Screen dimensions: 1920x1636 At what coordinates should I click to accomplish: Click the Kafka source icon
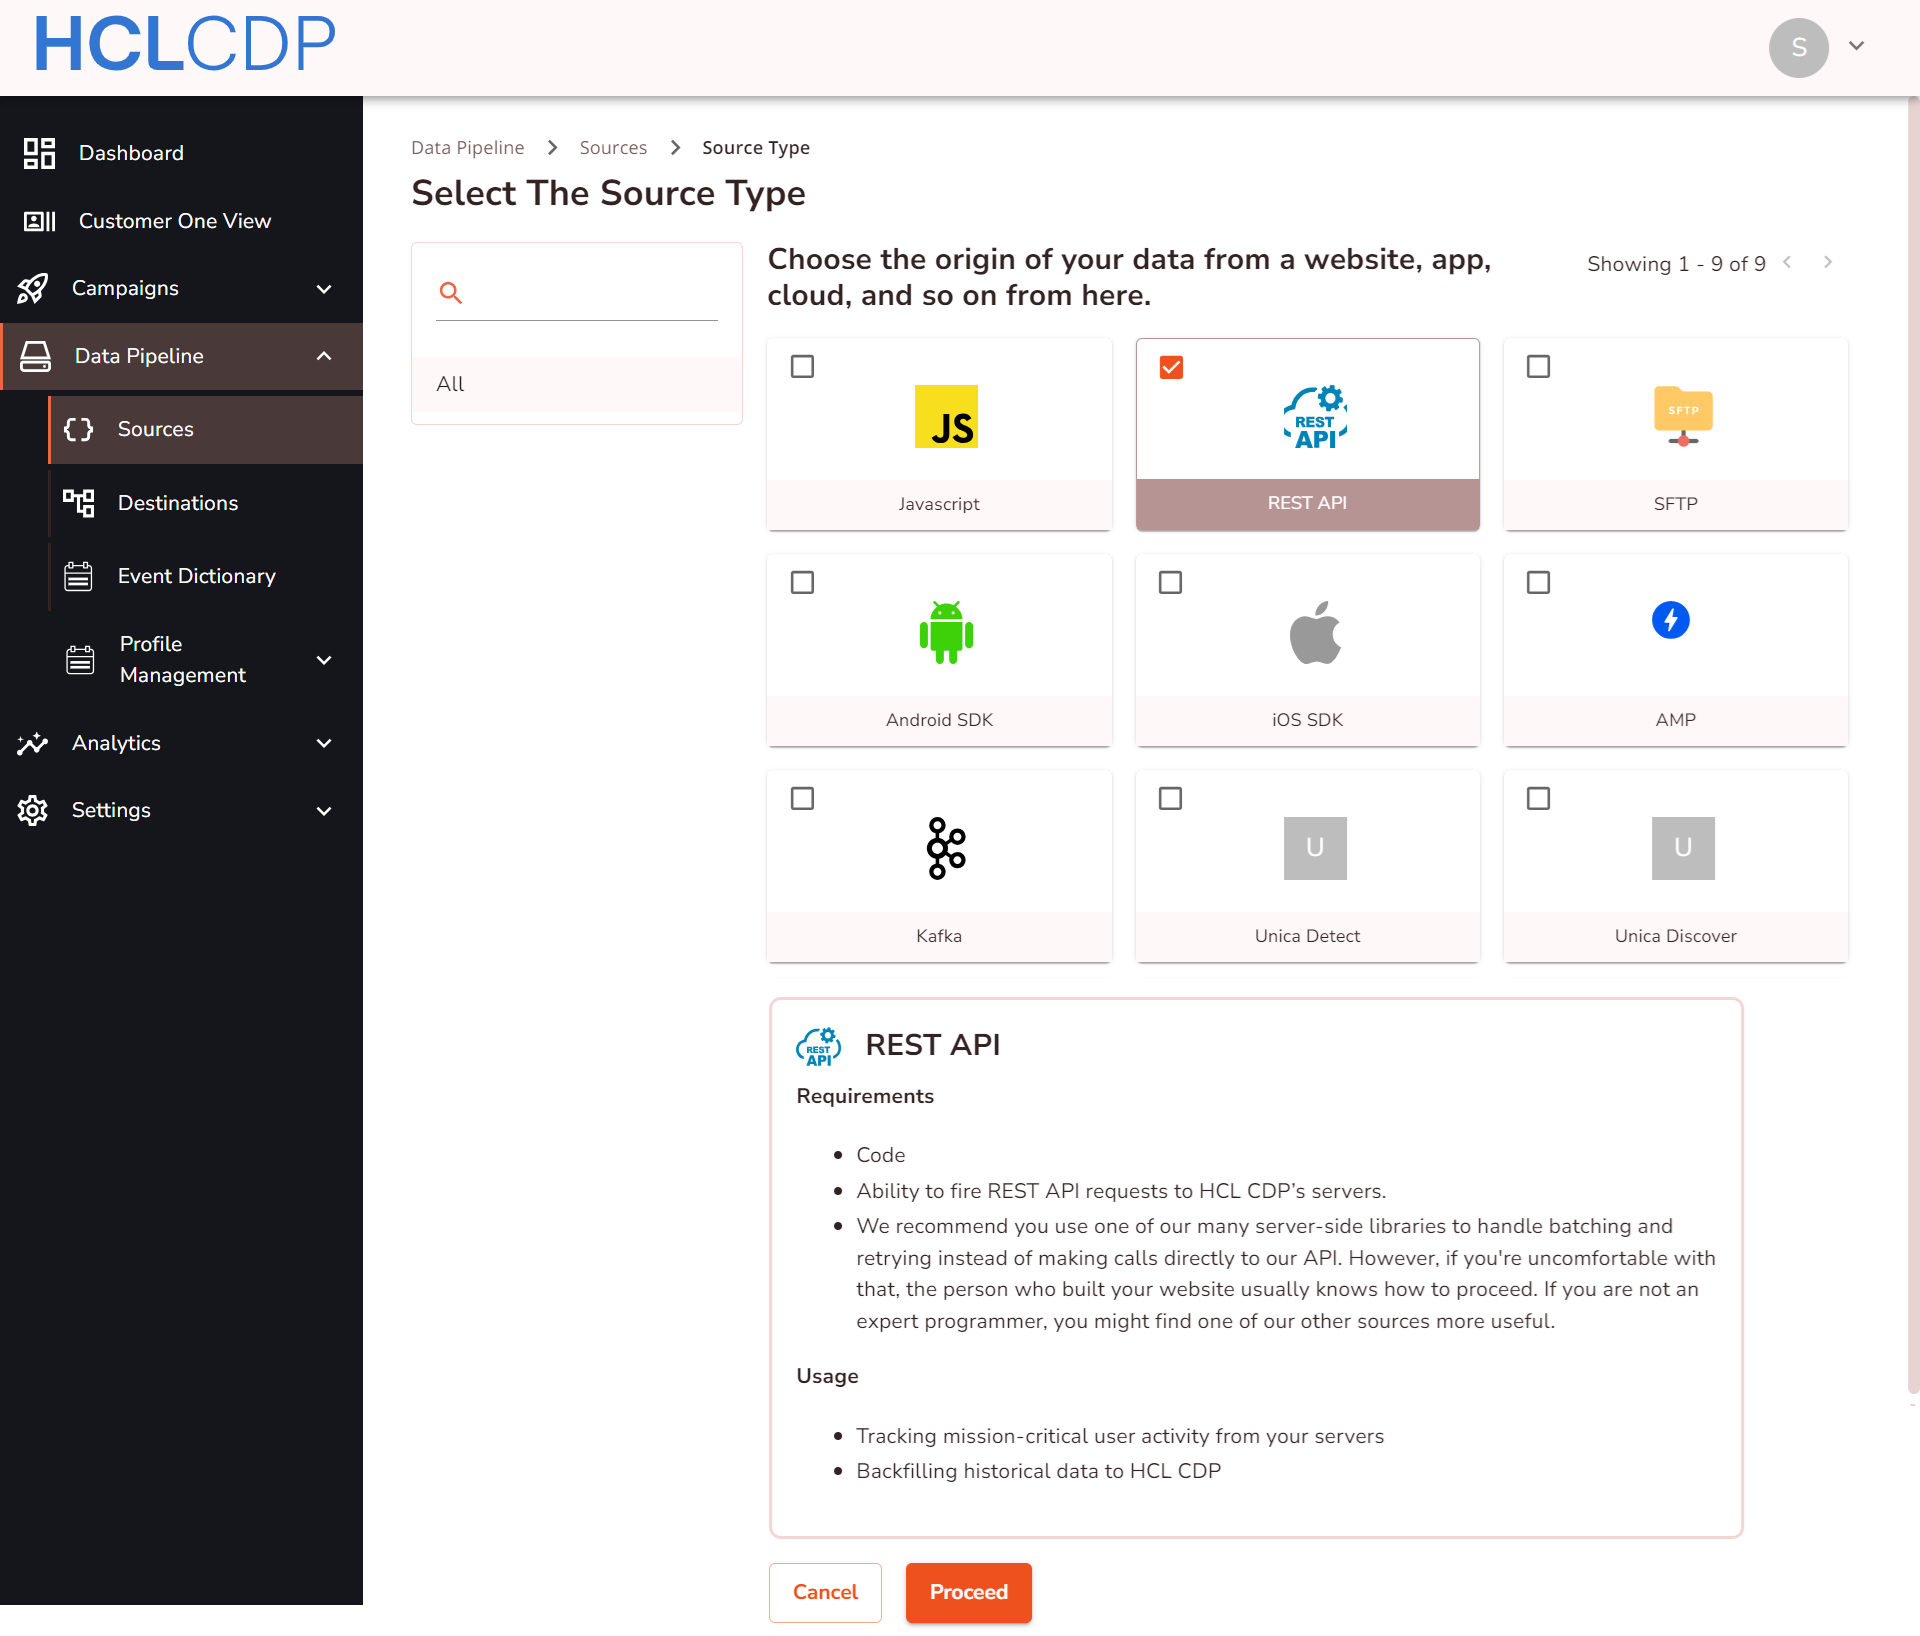pos(945,848)
